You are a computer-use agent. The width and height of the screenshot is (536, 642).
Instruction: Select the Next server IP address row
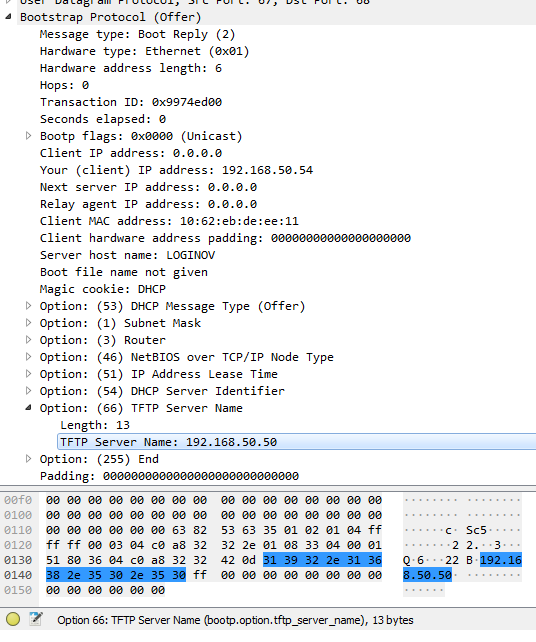(x=148, y=187)
